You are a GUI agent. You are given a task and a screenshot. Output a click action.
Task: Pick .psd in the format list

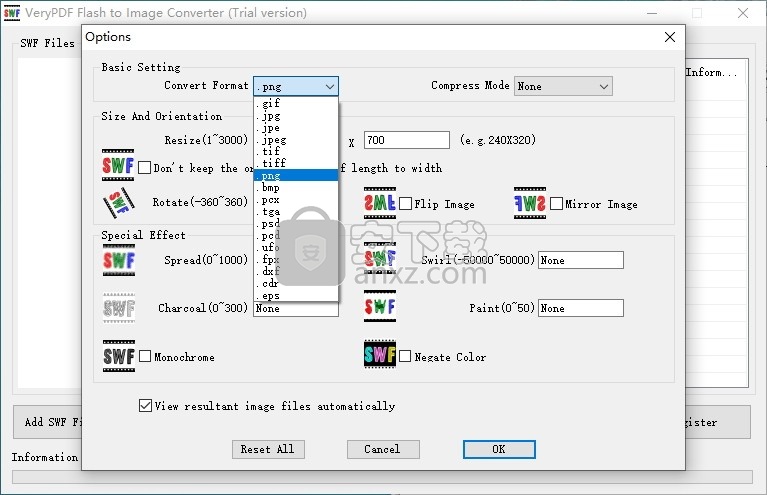coord(296,224)
